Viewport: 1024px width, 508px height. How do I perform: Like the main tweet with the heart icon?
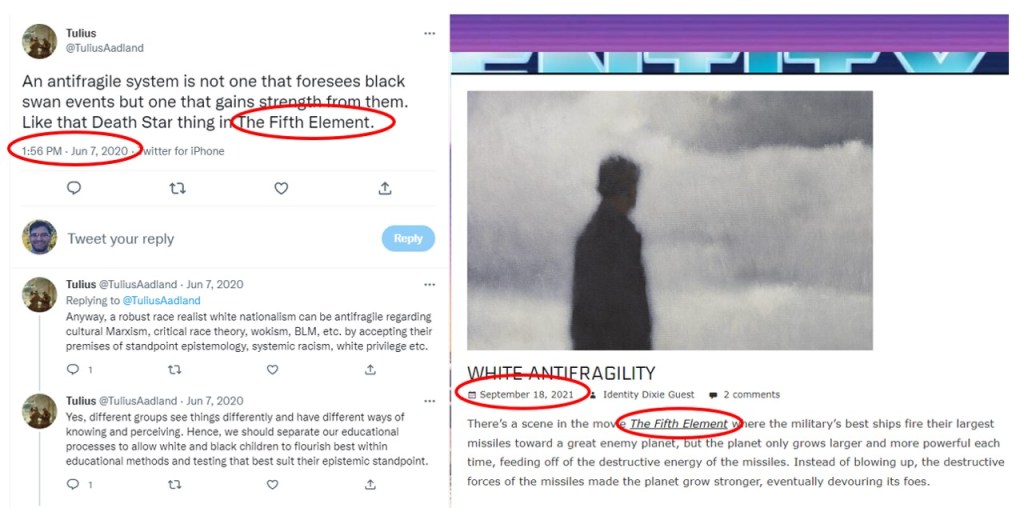click(281, 188)
